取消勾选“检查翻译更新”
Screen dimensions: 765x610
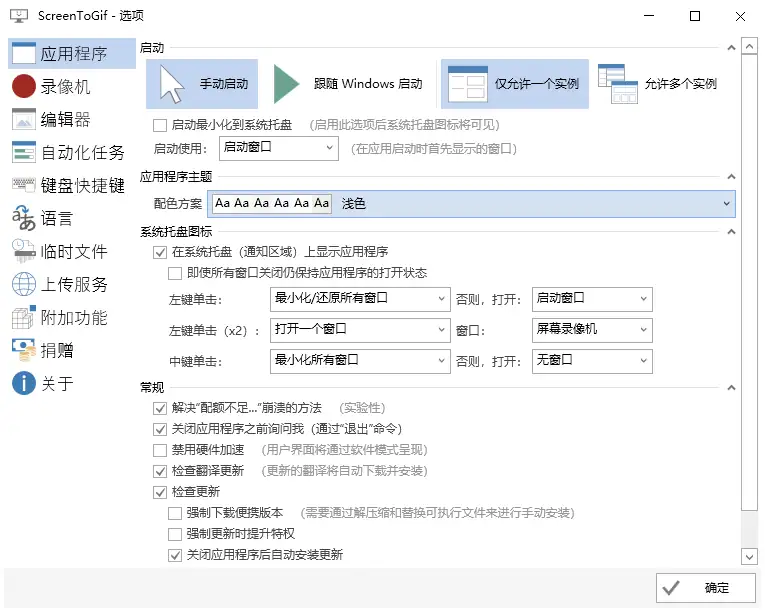pyautogui.click(x=160, y=471)
